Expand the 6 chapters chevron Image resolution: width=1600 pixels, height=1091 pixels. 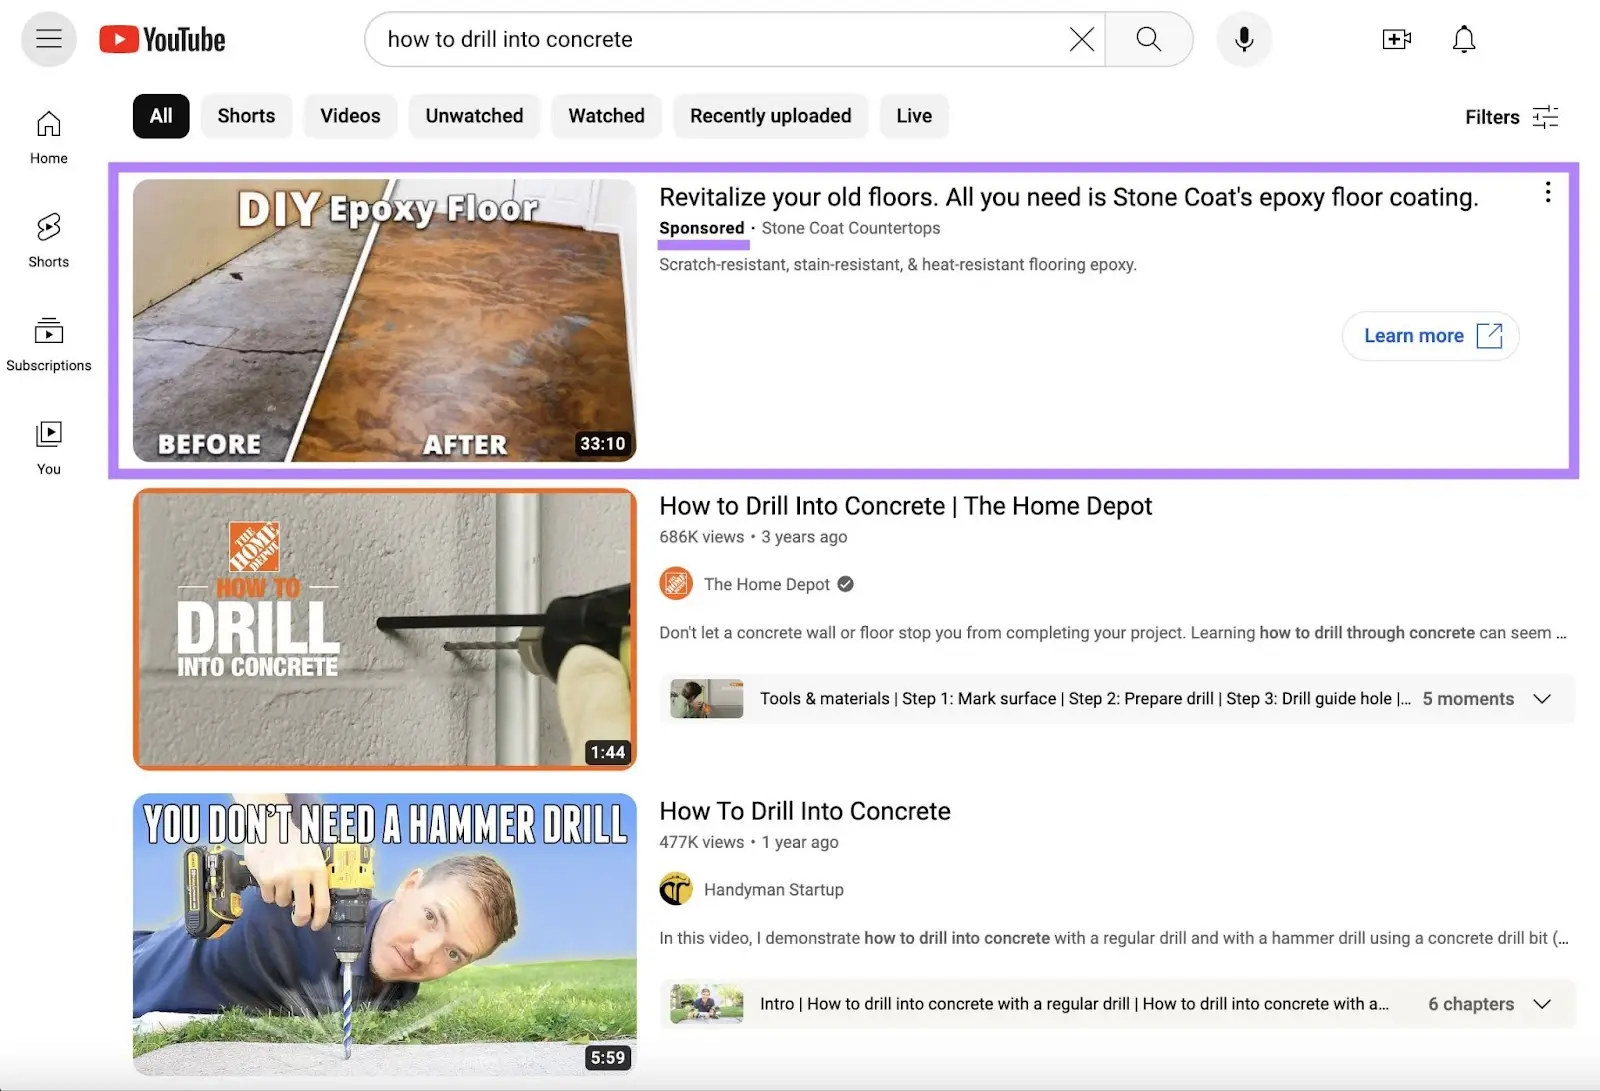pos(1542,1004)
